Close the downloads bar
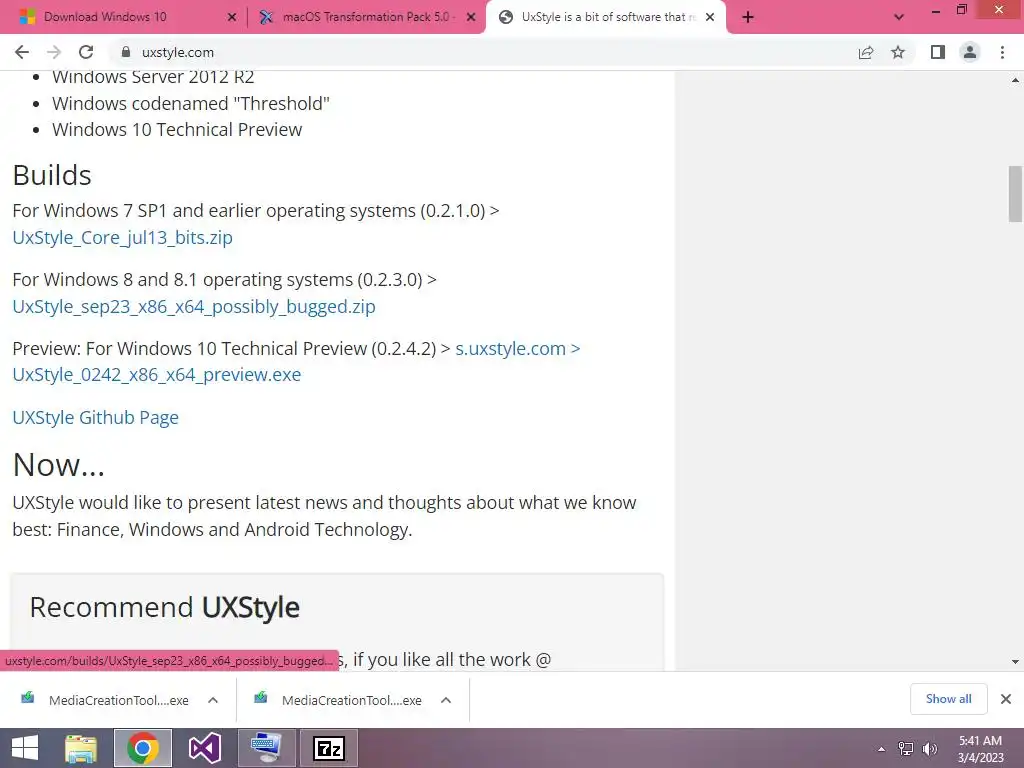The image size is (1024, 768). tap(1006, 699)
